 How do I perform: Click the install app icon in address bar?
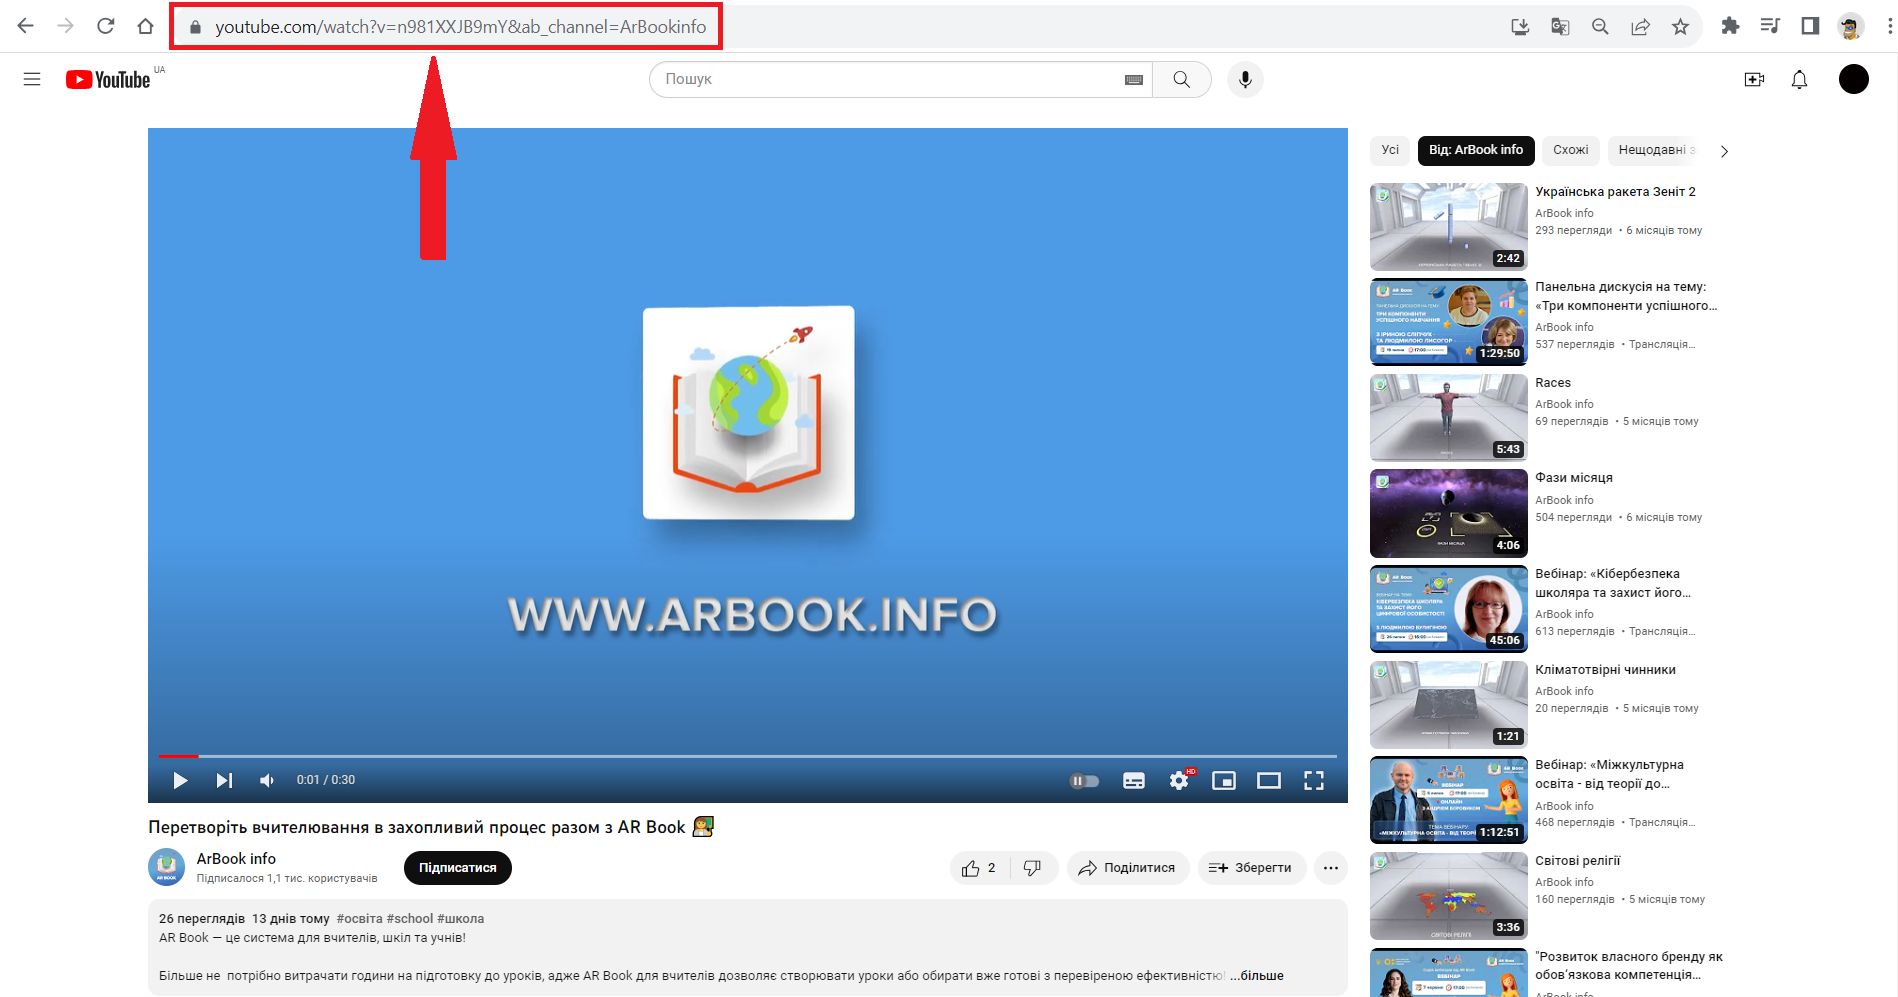1520,27
